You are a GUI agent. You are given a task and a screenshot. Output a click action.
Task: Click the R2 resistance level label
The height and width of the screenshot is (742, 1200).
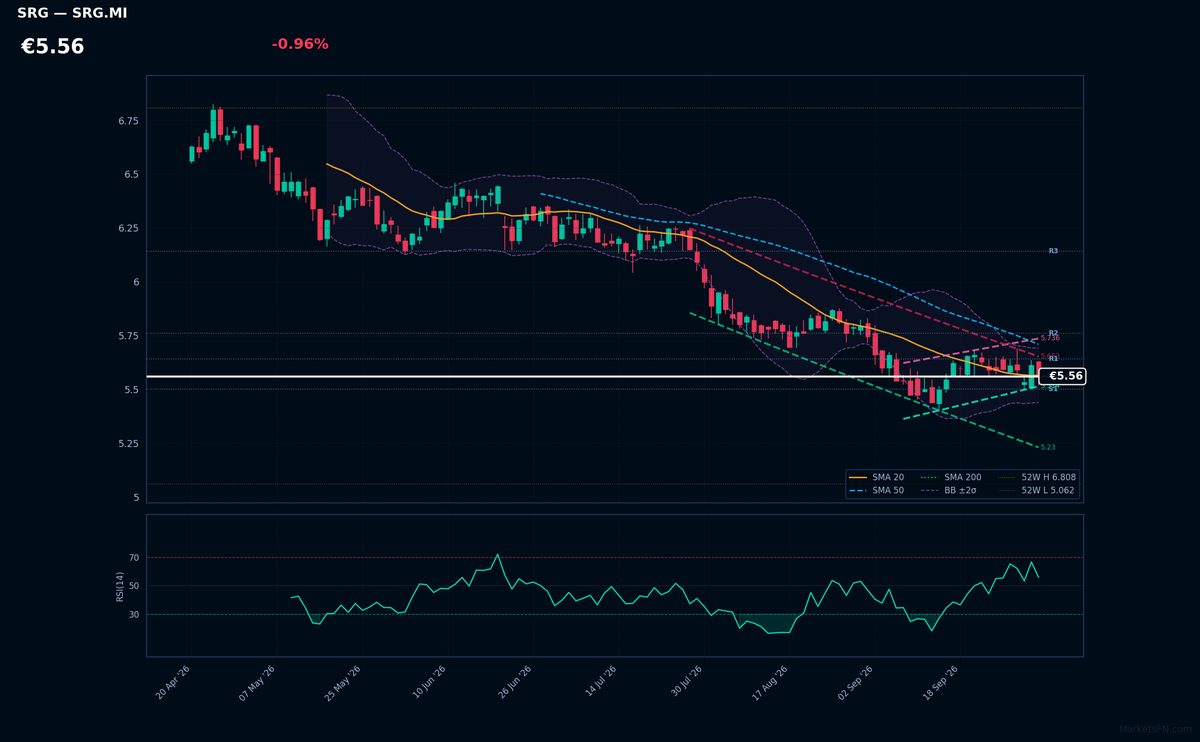point(1053,333)
